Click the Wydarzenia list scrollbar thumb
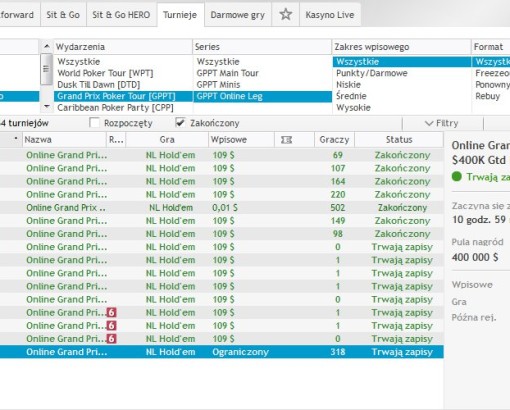 point(46,69)
